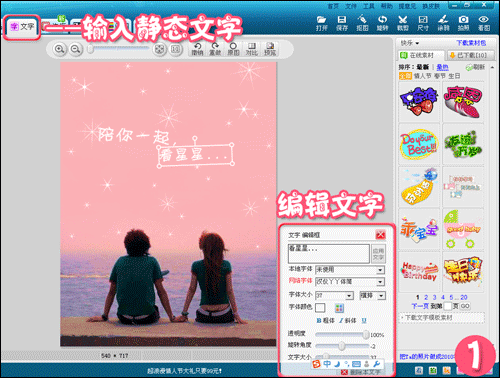
Task: Click the 应用文字 apply button
Action: (x=378, y=254)
